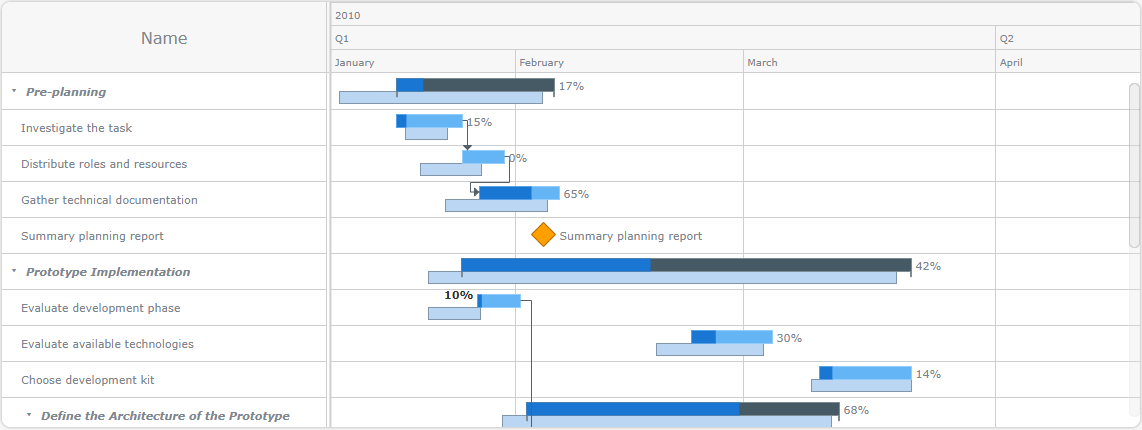Click the Gather technical documentation 65% bar
Screen dimensions: 1142x430
tap(519, 193)
